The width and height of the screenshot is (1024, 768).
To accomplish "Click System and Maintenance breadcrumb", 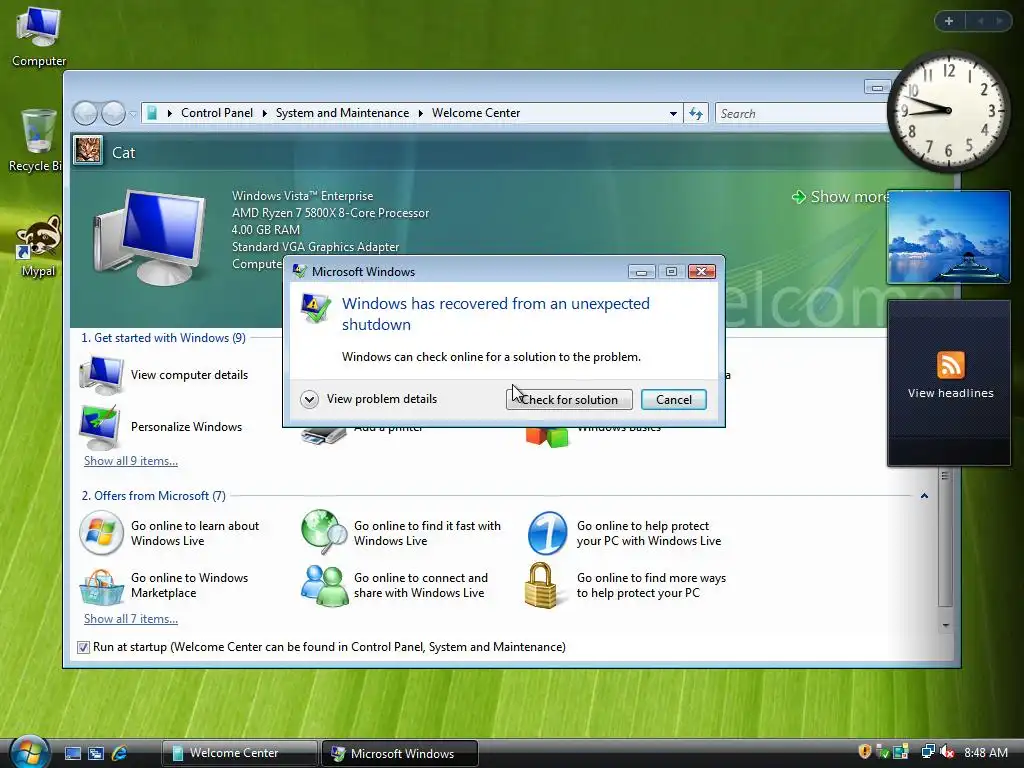I will point(342,113).
